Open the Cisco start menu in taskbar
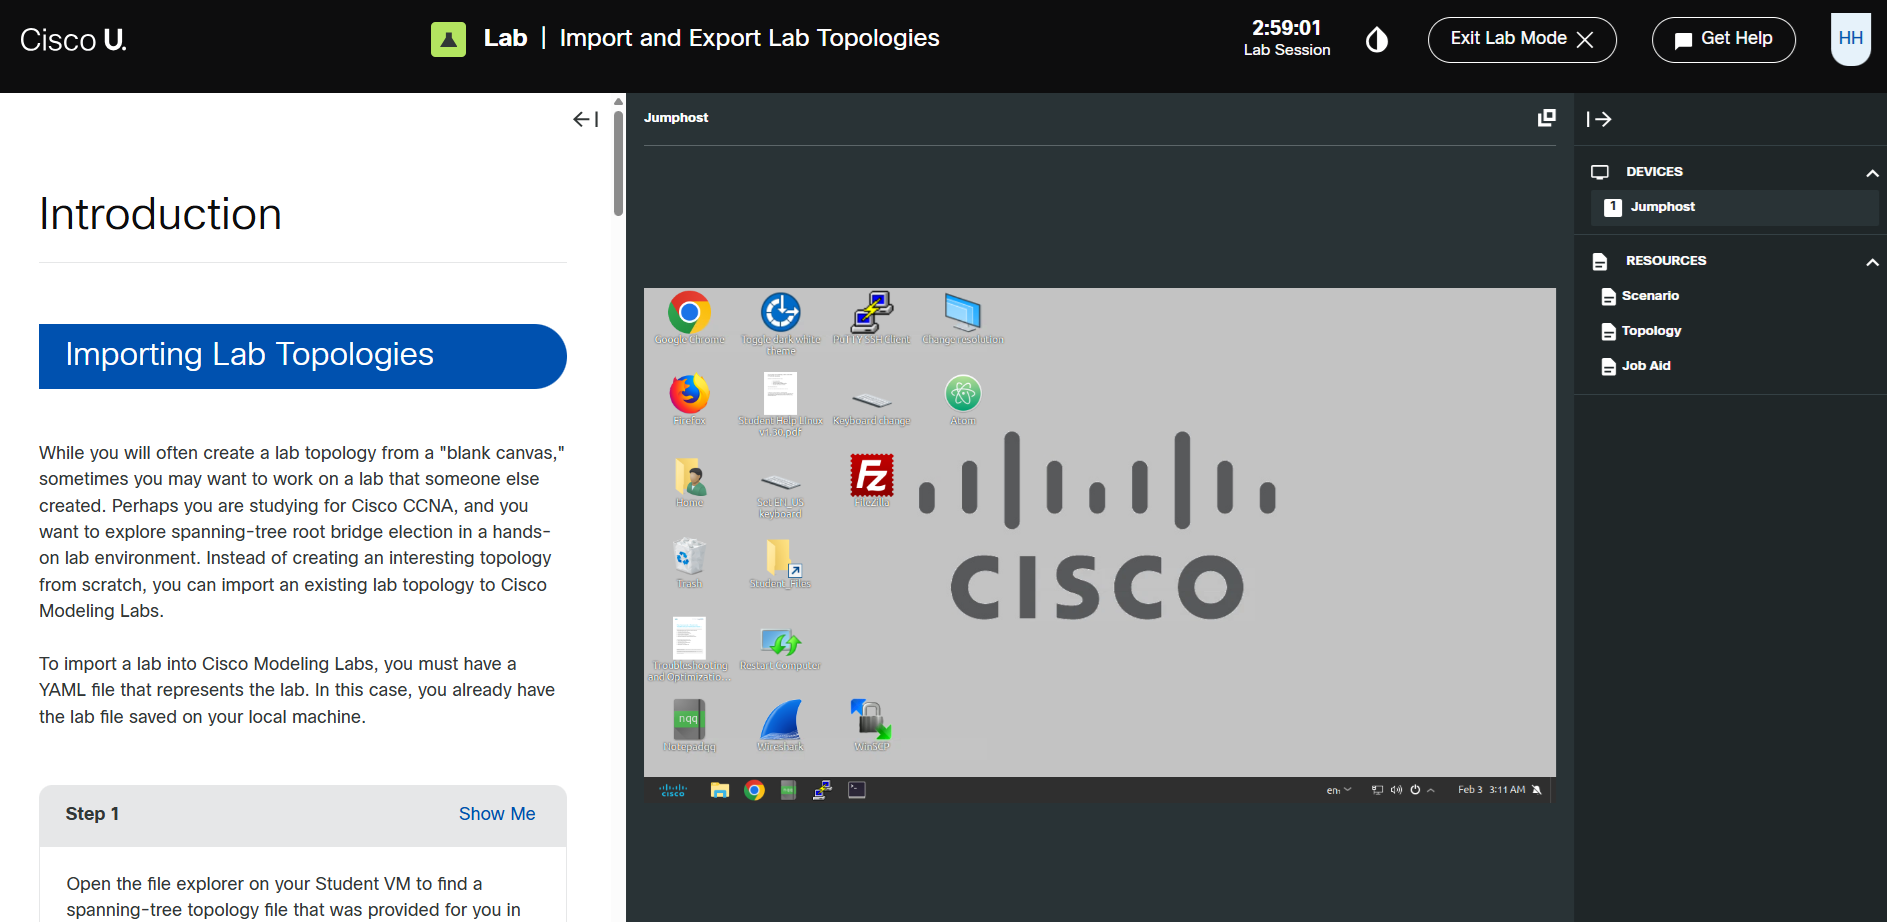Screen dimensions: 1887x922 [x=673, y=790]
